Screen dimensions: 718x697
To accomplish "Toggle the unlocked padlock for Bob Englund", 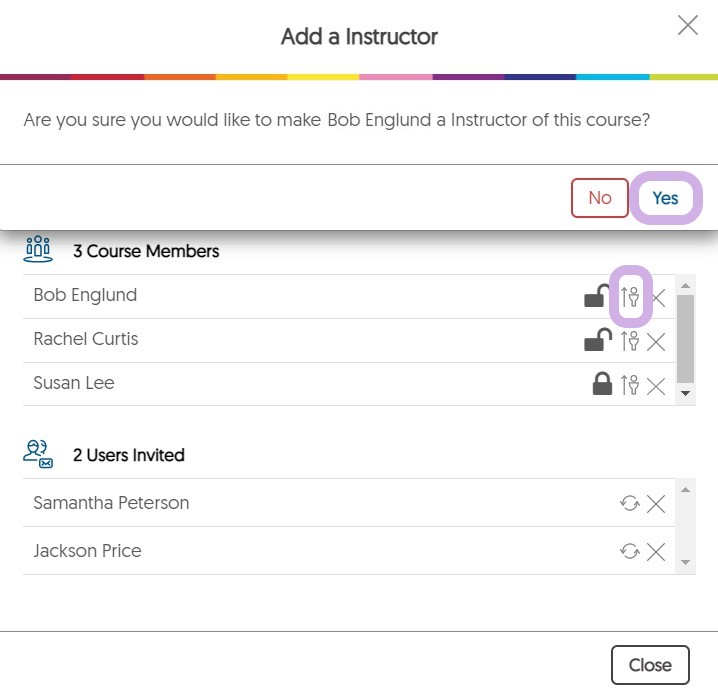I will 597,296.
